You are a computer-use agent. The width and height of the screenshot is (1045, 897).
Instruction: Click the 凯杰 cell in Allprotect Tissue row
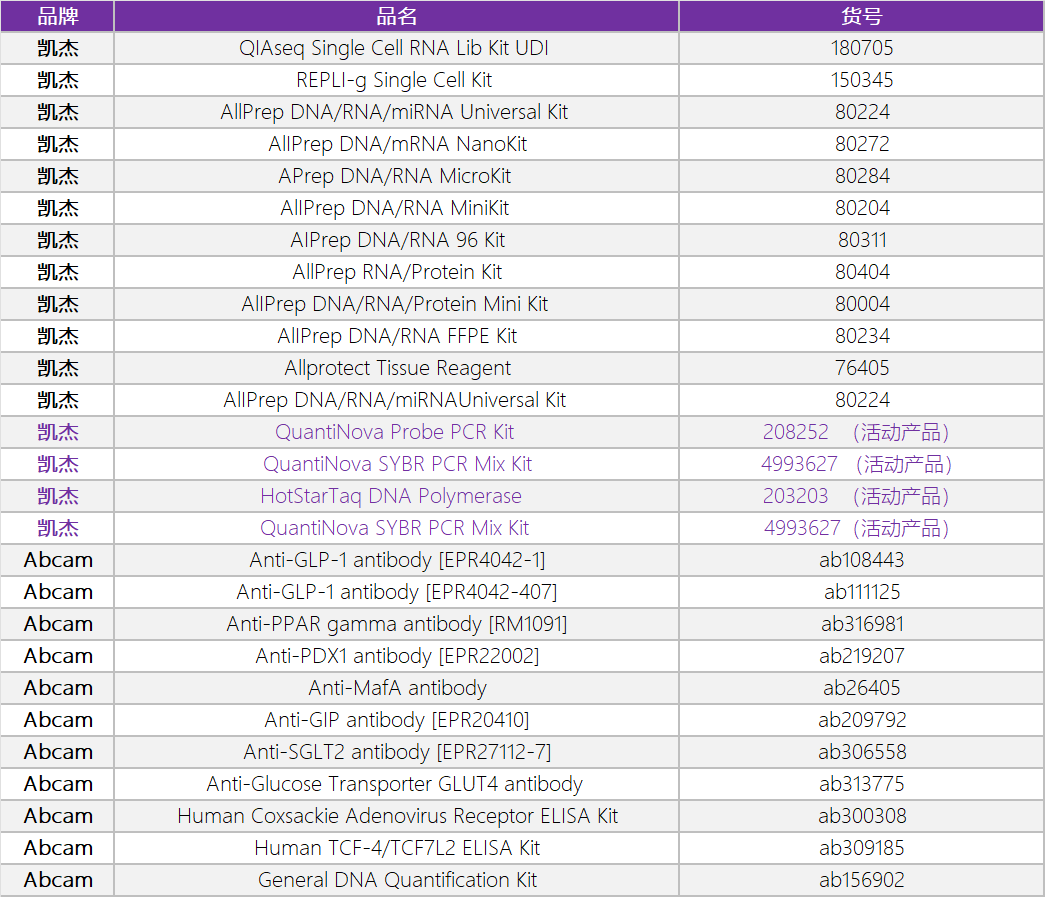point(57,368)
